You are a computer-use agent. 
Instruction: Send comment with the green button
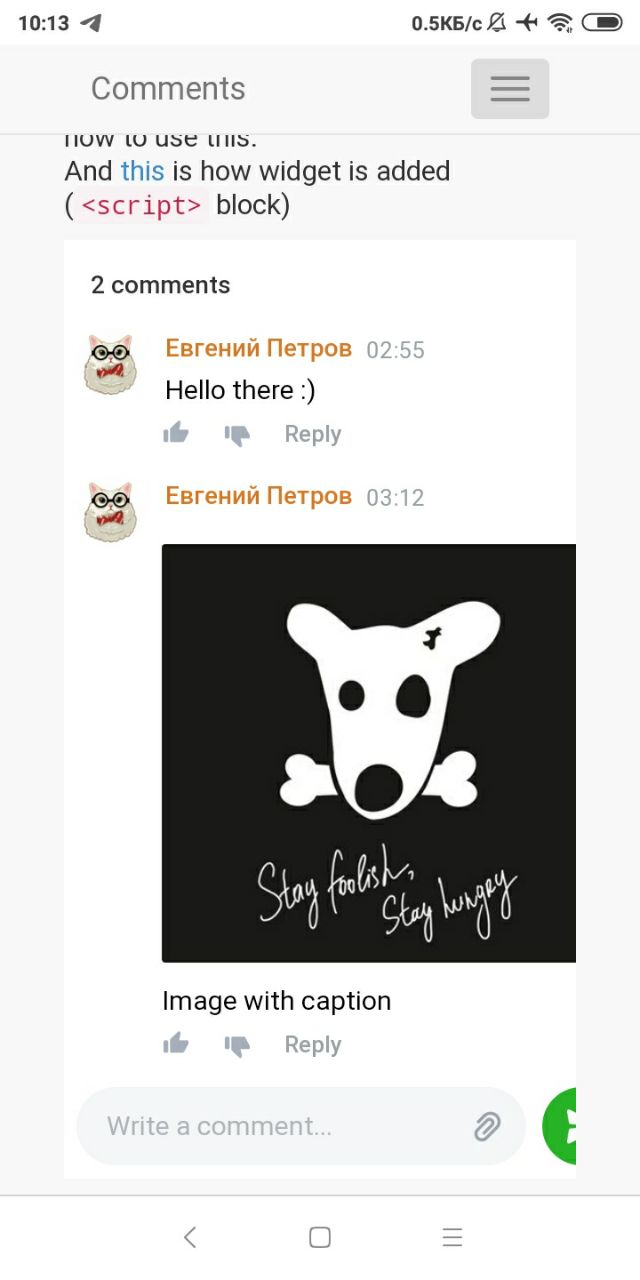click(x=559, y=1126)
